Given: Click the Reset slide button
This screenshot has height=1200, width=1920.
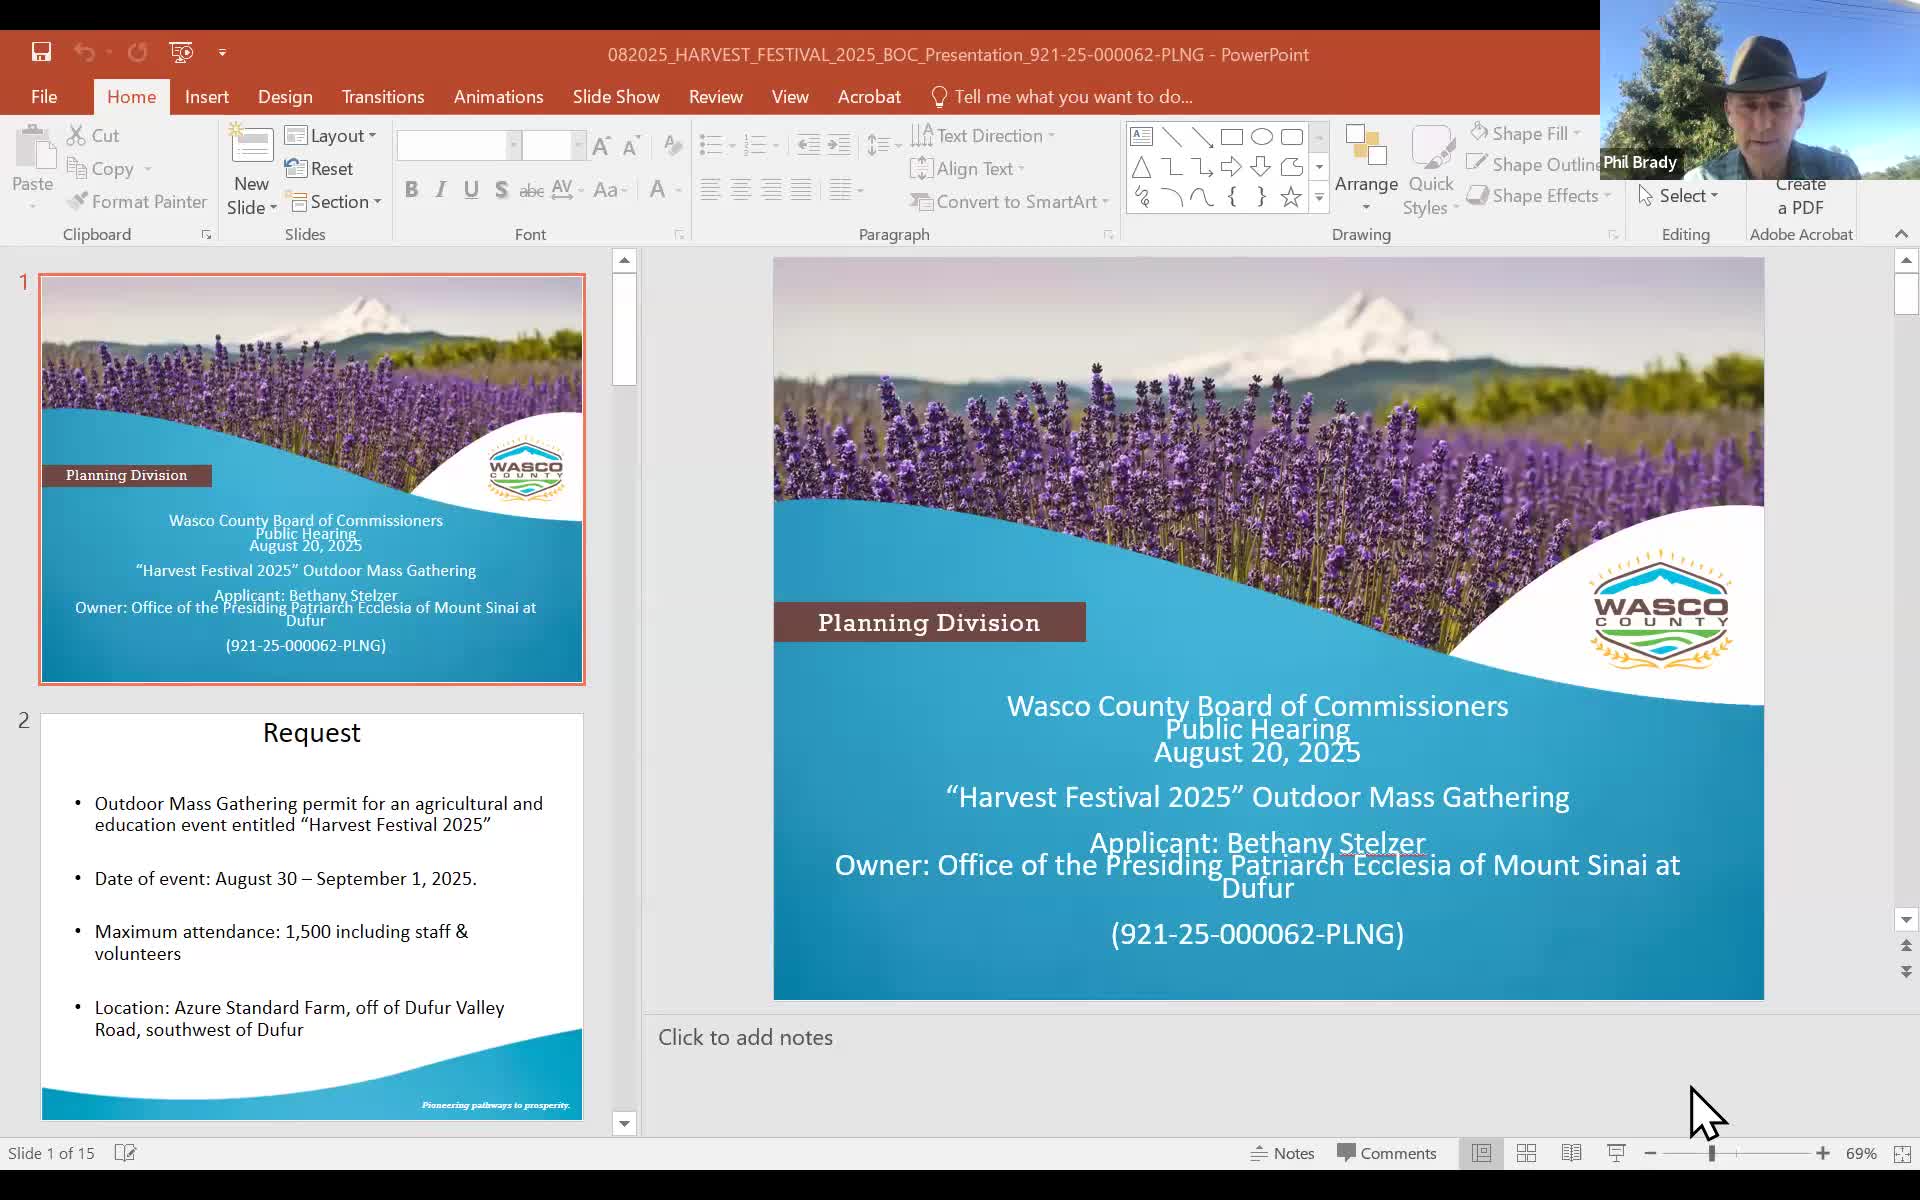Looking at the screenshot, I should [319, 168].
